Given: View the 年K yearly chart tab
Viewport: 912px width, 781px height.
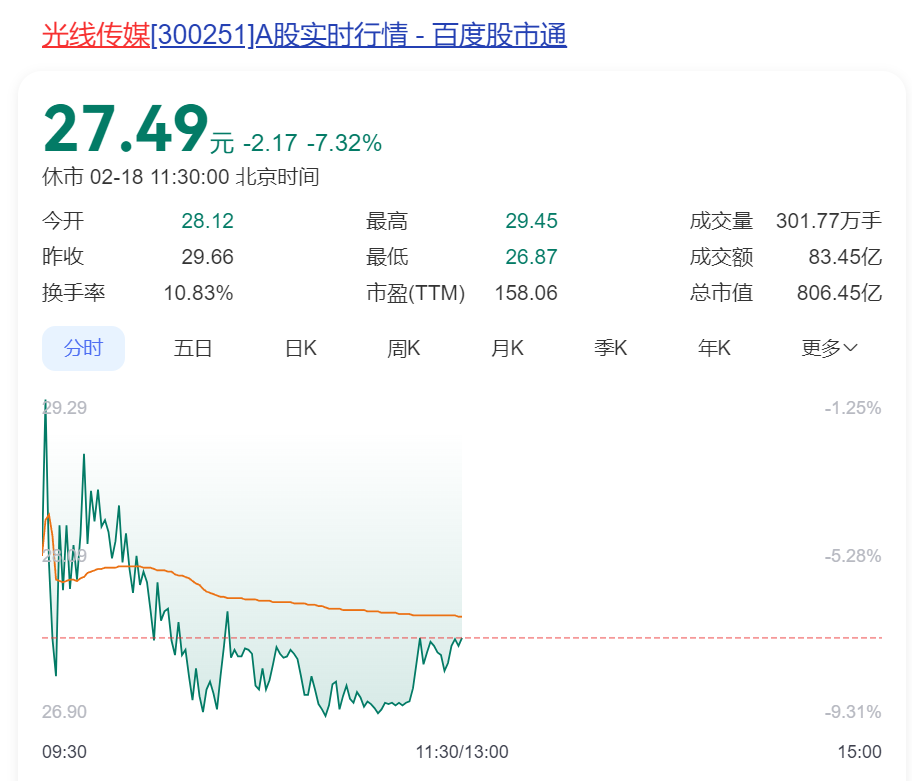Looking at the screenshot, I should (714, 348).
